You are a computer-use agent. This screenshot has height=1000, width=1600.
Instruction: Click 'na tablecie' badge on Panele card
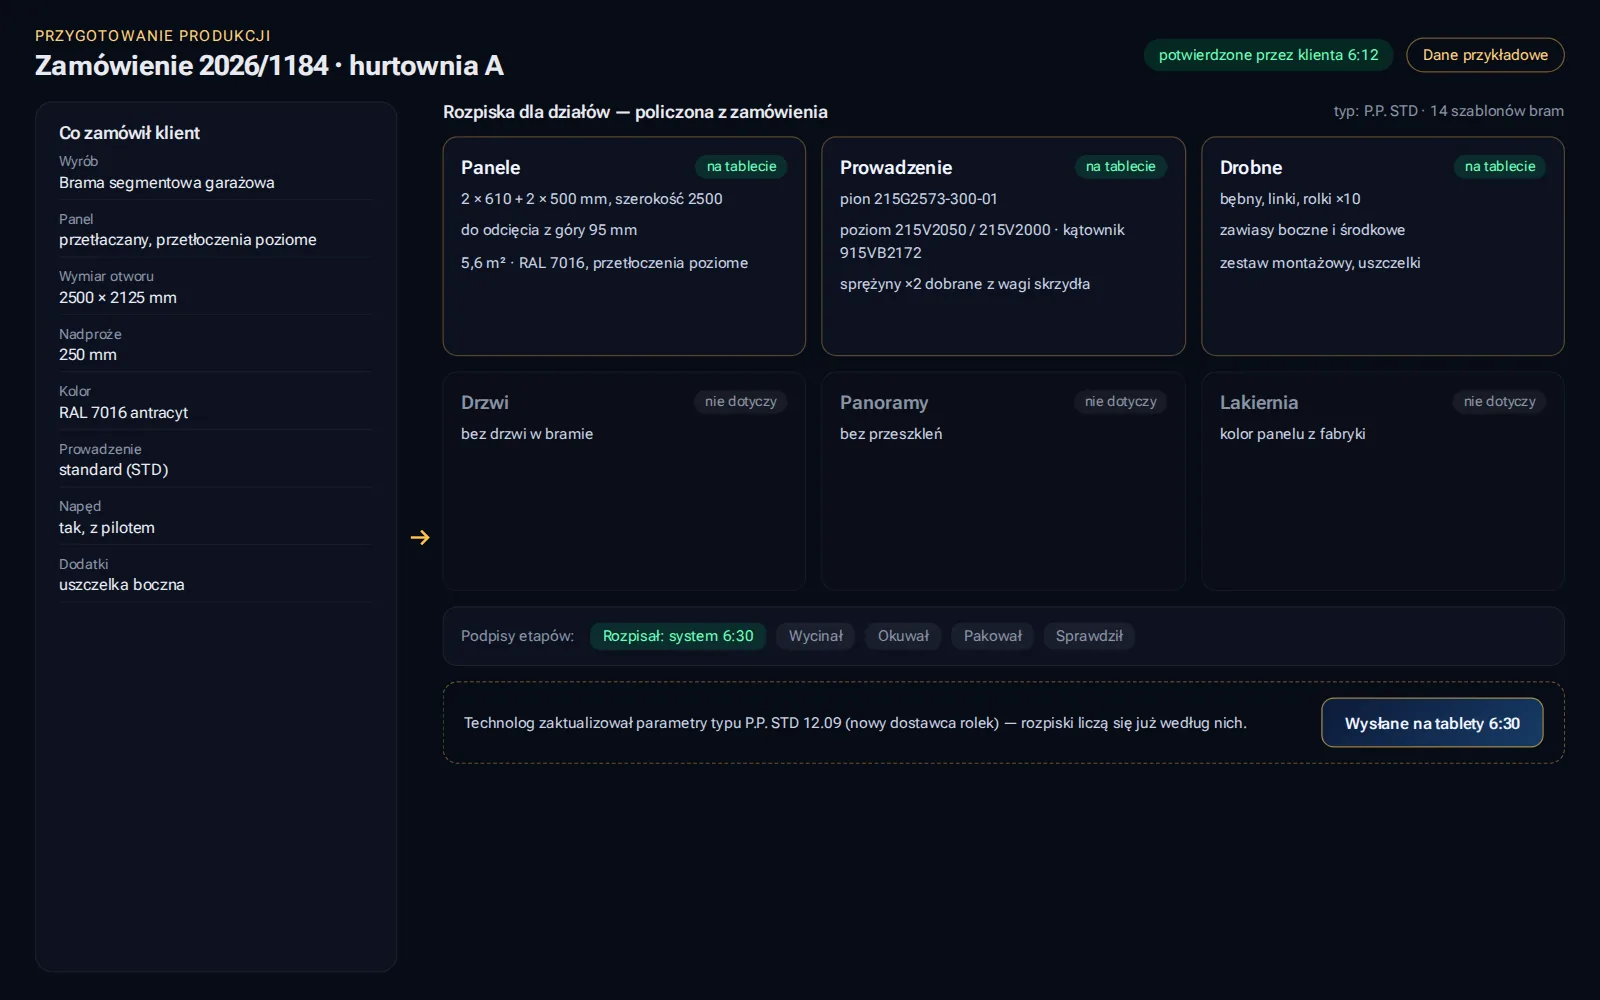pyautogui.click(x=741, y=167)
